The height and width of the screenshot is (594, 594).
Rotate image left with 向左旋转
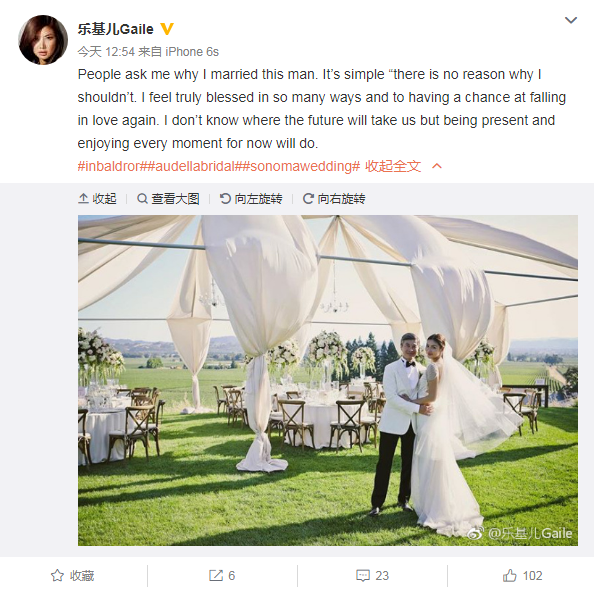pyautogui.click(x=251, y=199)
